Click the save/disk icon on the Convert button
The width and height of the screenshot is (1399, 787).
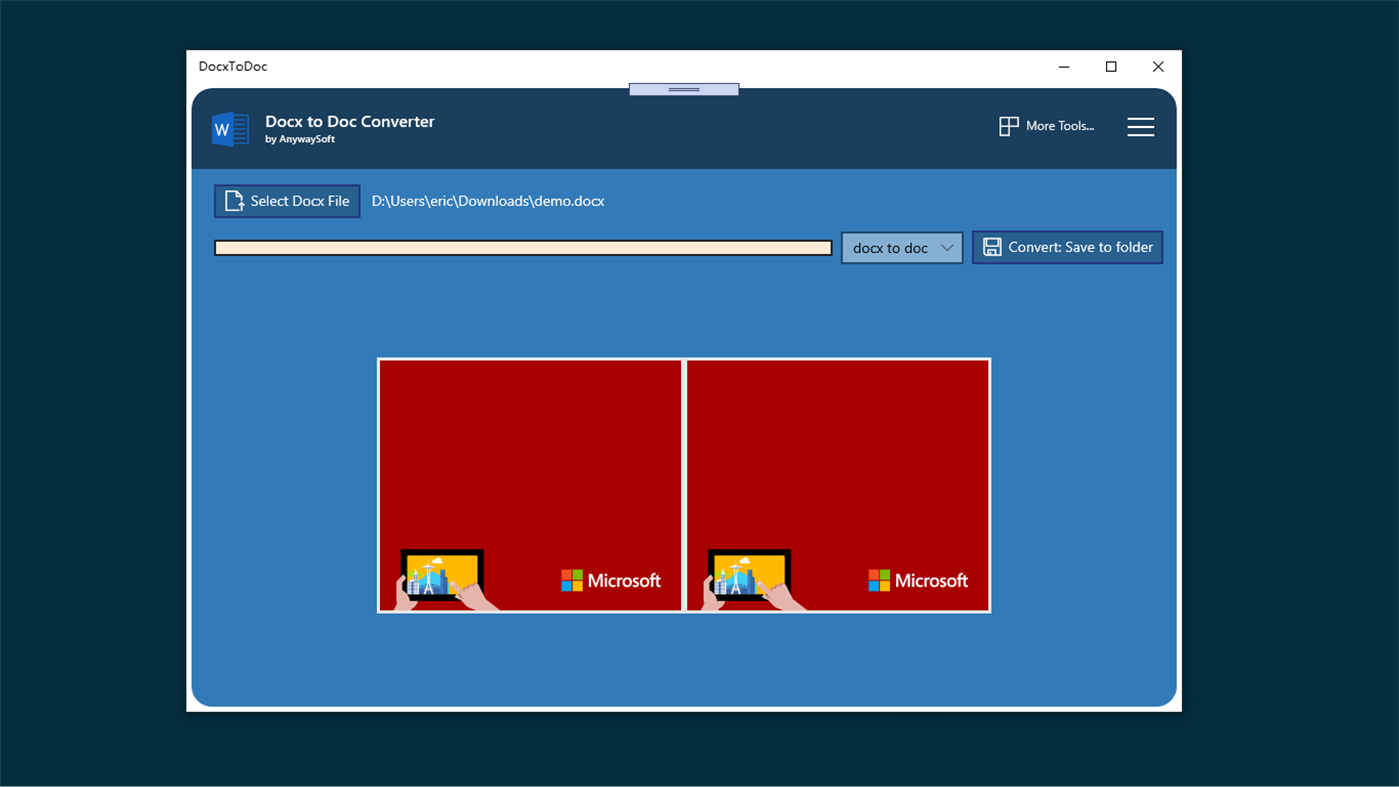[x=992, y=246]
